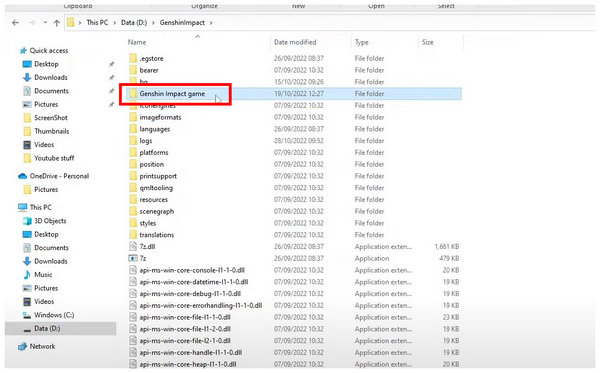Open the recent locations dropdown arrow

45,23
